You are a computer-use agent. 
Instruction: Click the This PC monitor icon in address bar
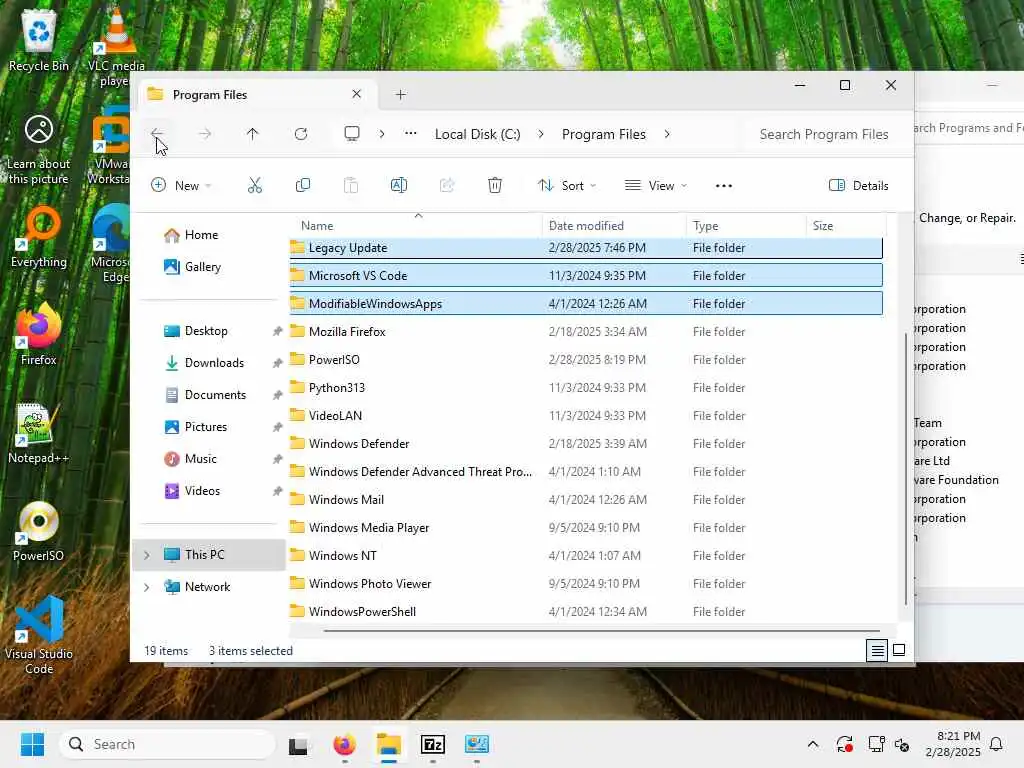coord(352,134)
